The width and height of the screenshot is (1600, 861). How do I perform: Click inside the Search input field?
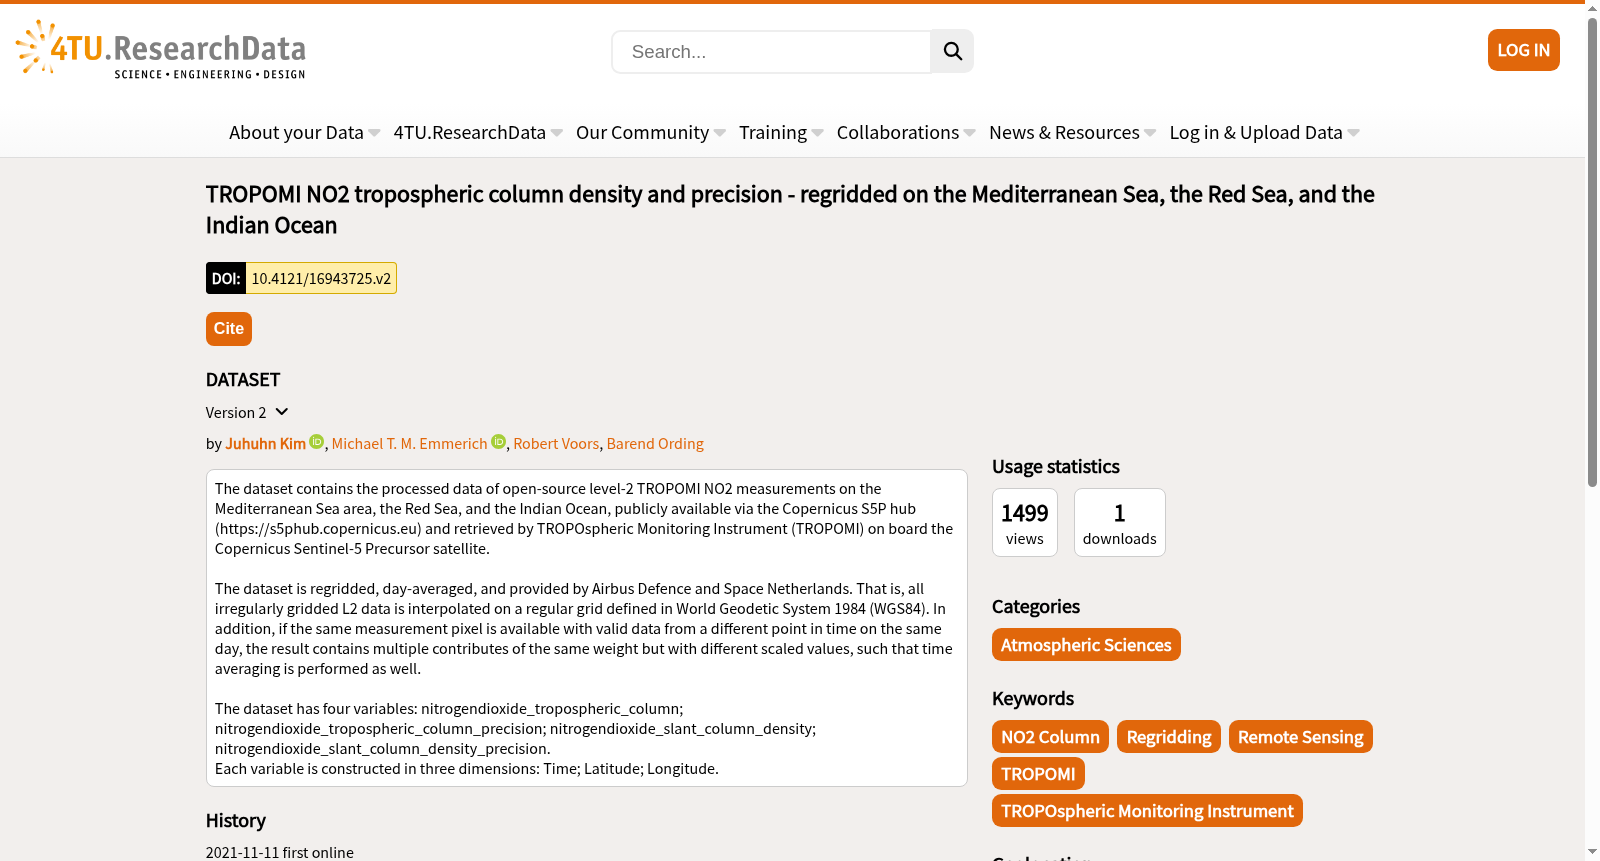pos(771,52)
